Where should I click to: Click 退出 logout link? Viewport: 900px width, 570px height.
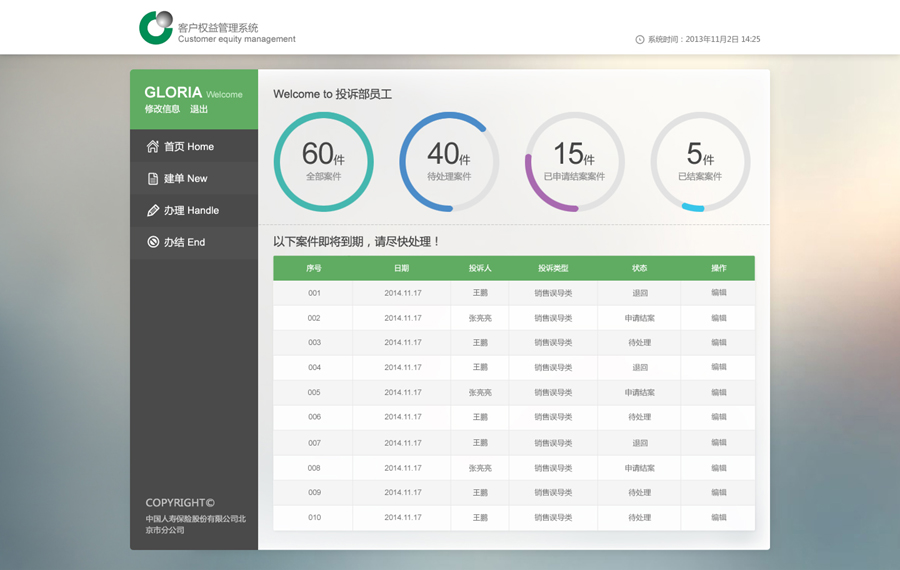tap(199, 109)
